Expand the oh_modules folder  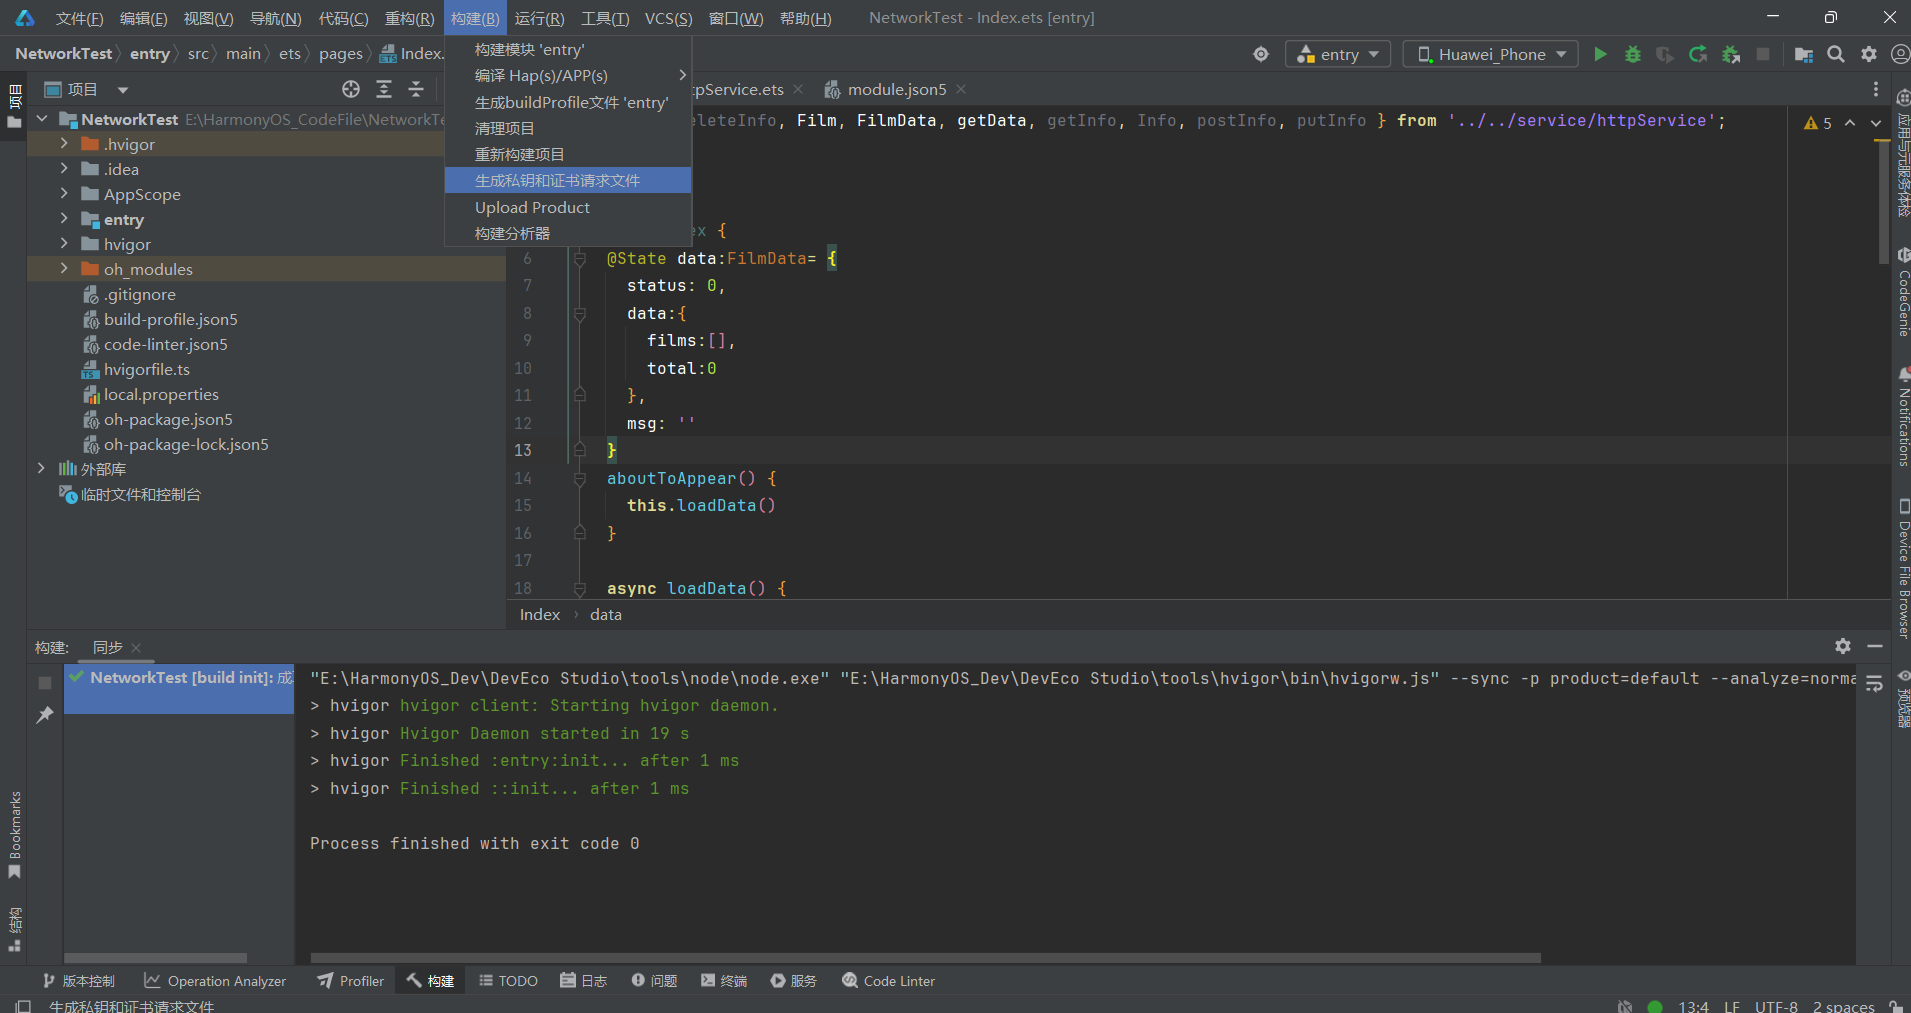(x=64, y=269)
